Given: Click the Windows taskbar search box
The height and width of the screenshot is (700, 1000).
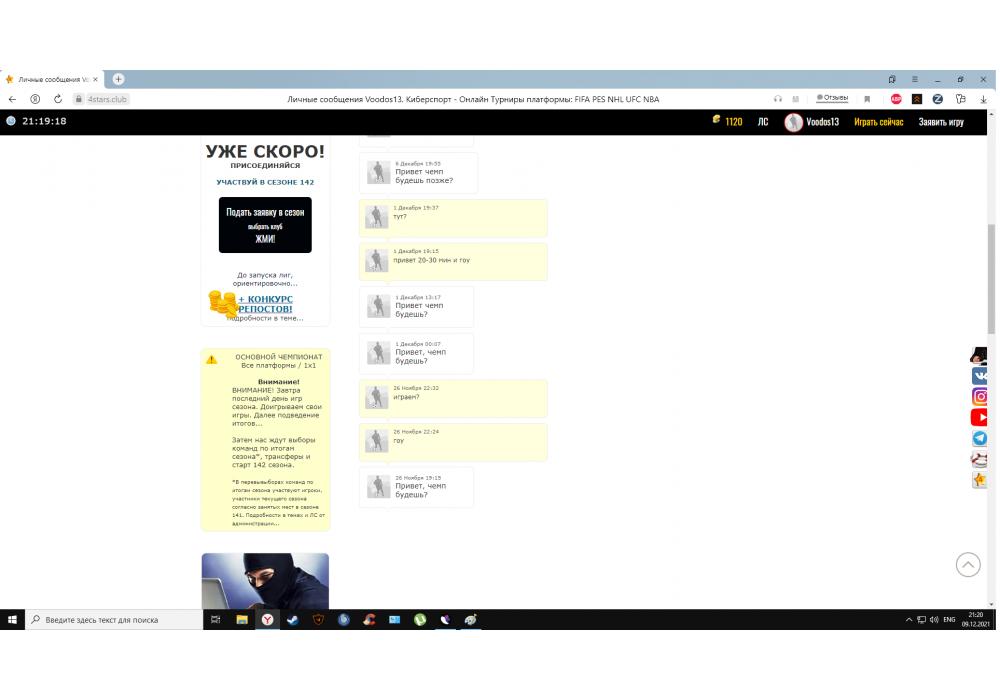Looking at the screenshot, I should [114, 619].
